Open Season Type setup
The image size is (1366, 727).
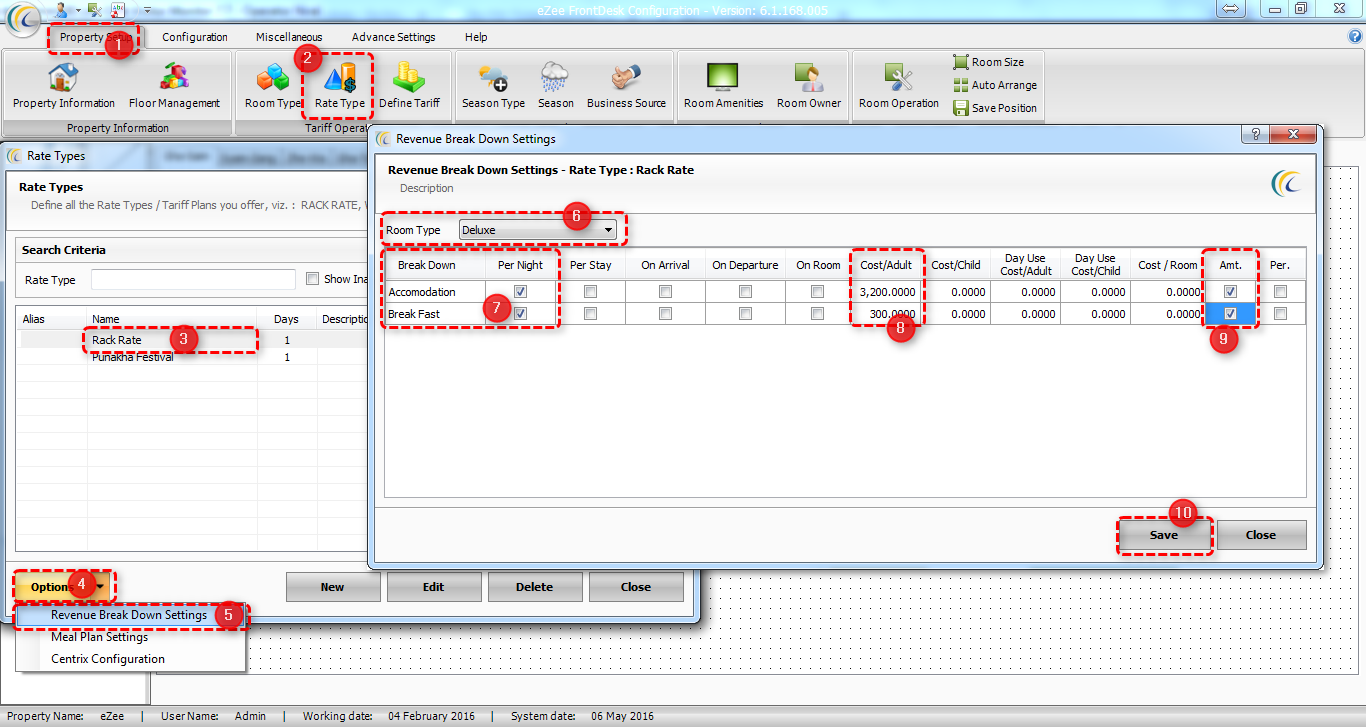(493, 86)
